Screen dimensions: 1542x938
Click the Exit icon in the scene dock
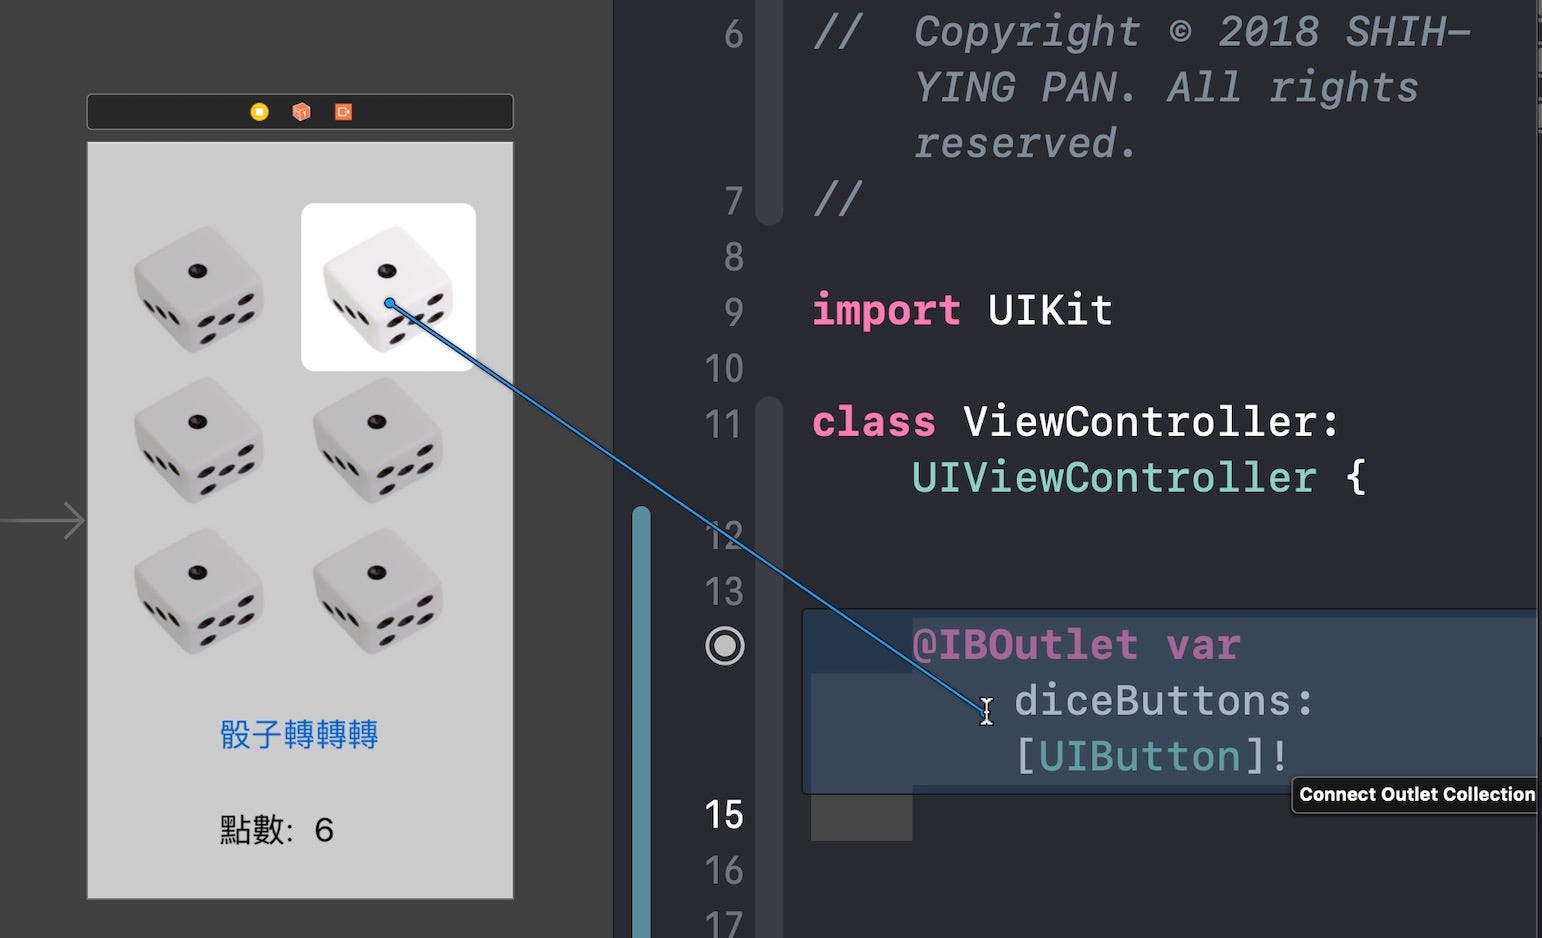(x=343, y=112)
